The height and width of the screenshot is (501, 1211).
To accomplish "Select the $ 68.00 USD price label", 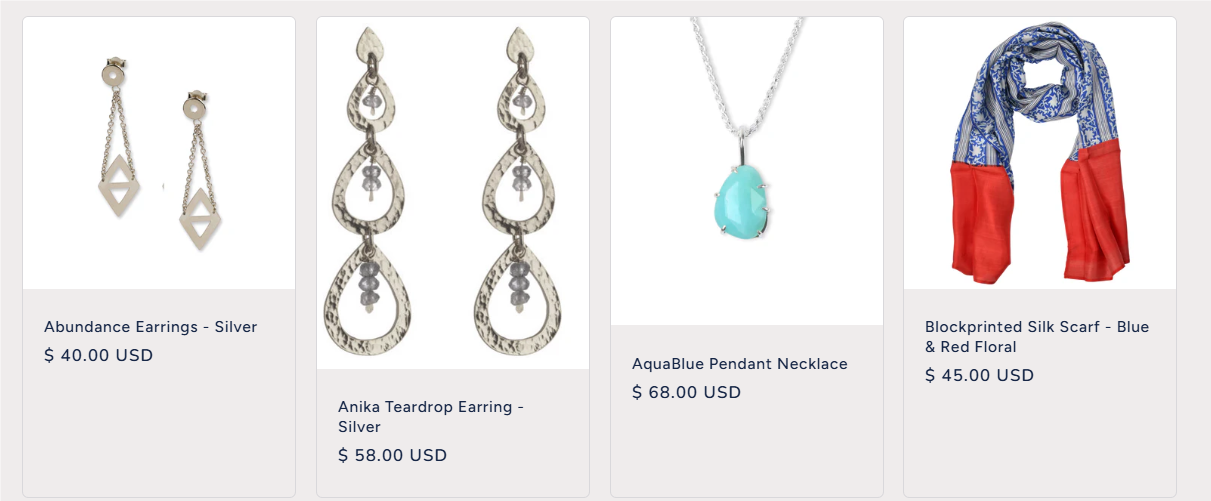I will (687, 392).
